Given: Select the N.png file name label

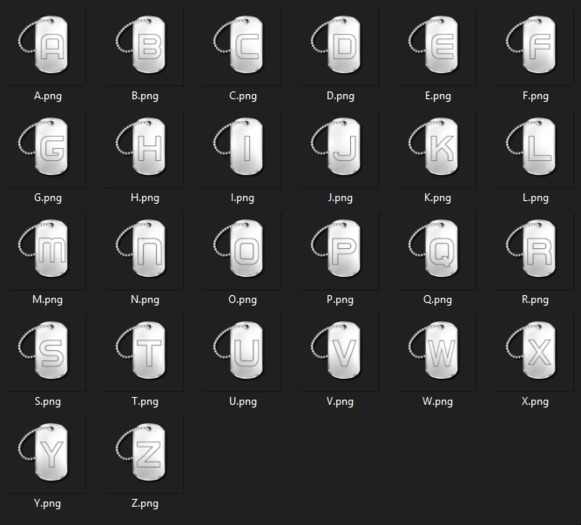Looking at the screenshot, I should (145, 300).
